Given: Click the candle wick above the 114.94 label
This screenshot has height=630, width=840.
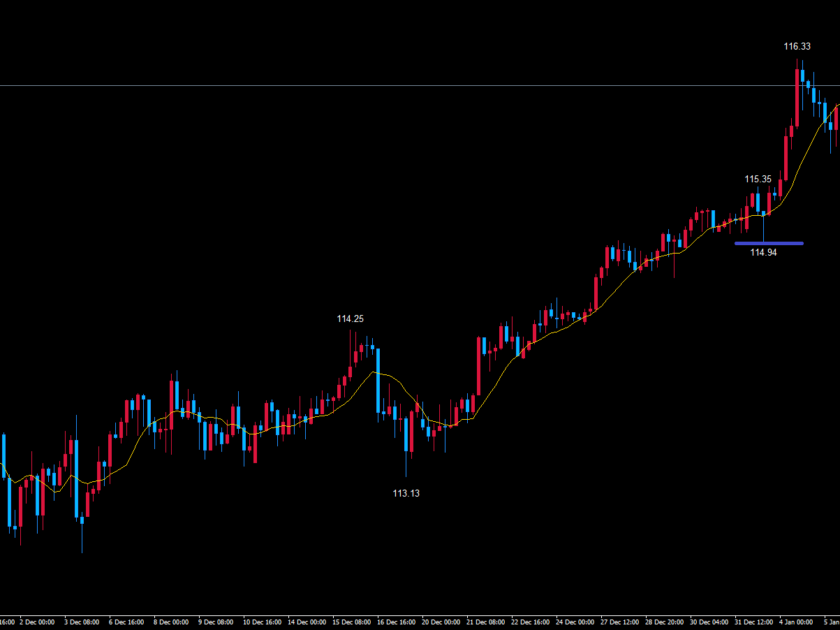Looking at the screenshot, I should point(764,228).
